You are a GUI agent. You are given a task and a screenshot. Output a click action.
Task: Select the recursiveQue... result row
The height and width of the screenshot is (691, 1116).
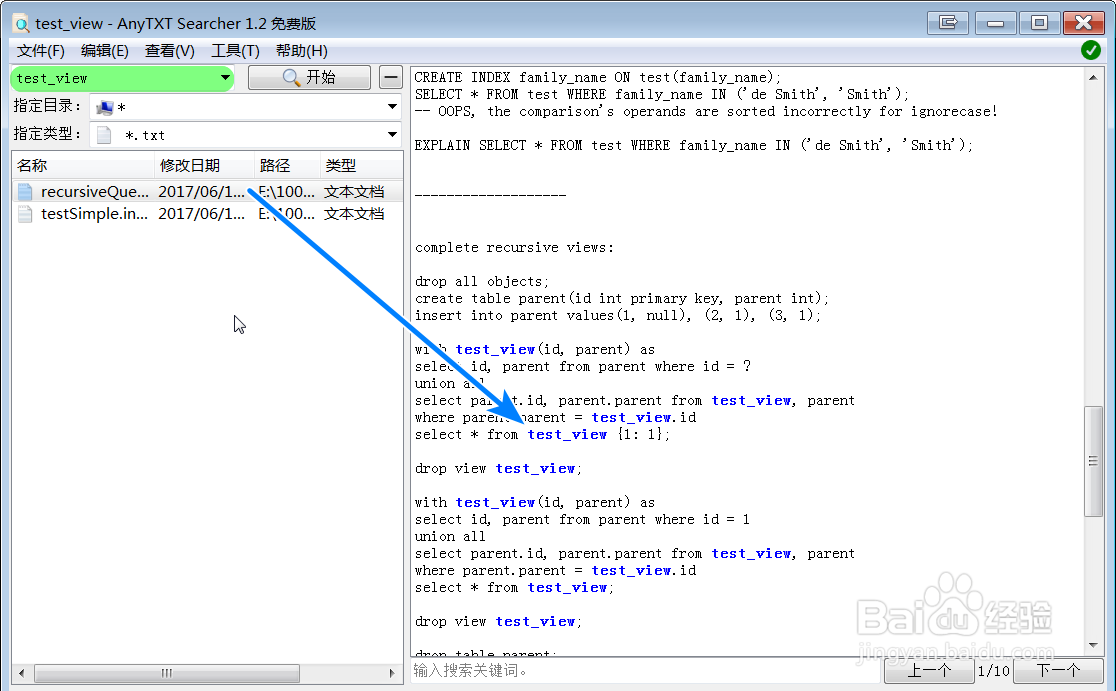click(x=207, y=192)
